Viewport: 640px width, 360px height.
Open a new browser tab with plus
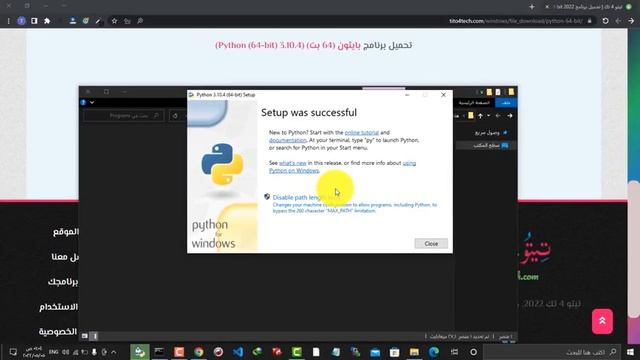coord(531,7)
